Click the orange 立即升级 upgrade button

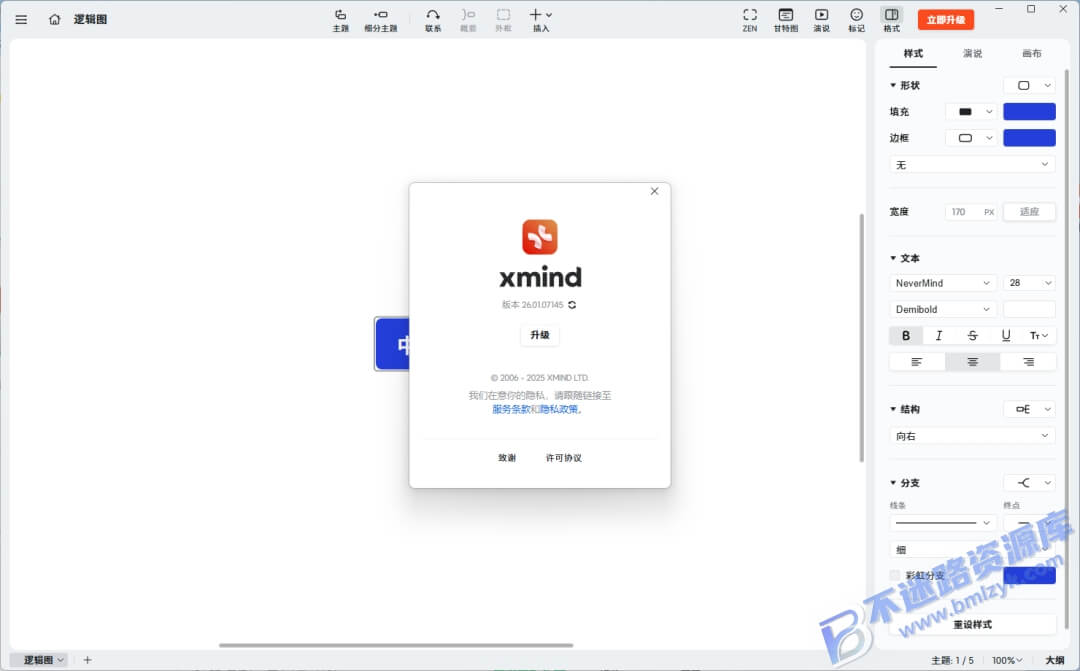pos(946,19)
